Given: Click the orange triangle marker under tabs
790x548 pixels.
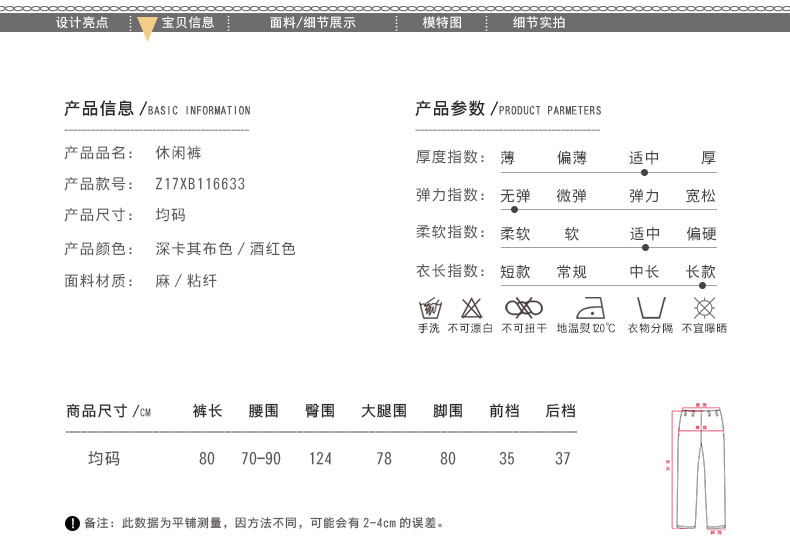Looking at the screenshot, I should [147, 29].
